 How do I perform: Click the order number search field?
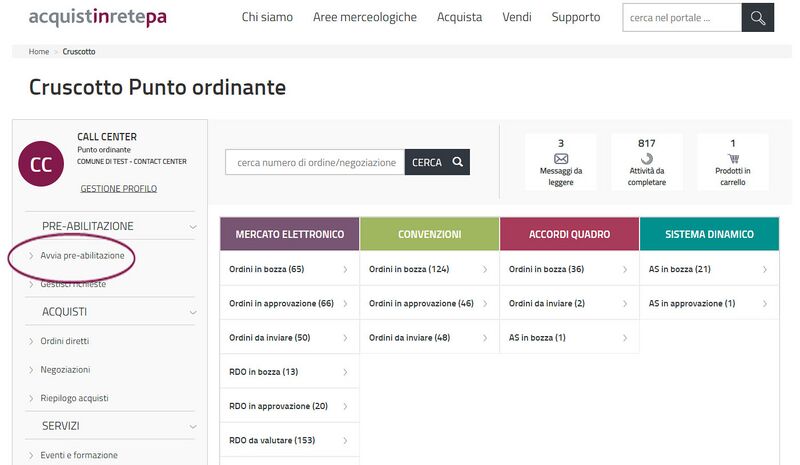click(315, 162)
